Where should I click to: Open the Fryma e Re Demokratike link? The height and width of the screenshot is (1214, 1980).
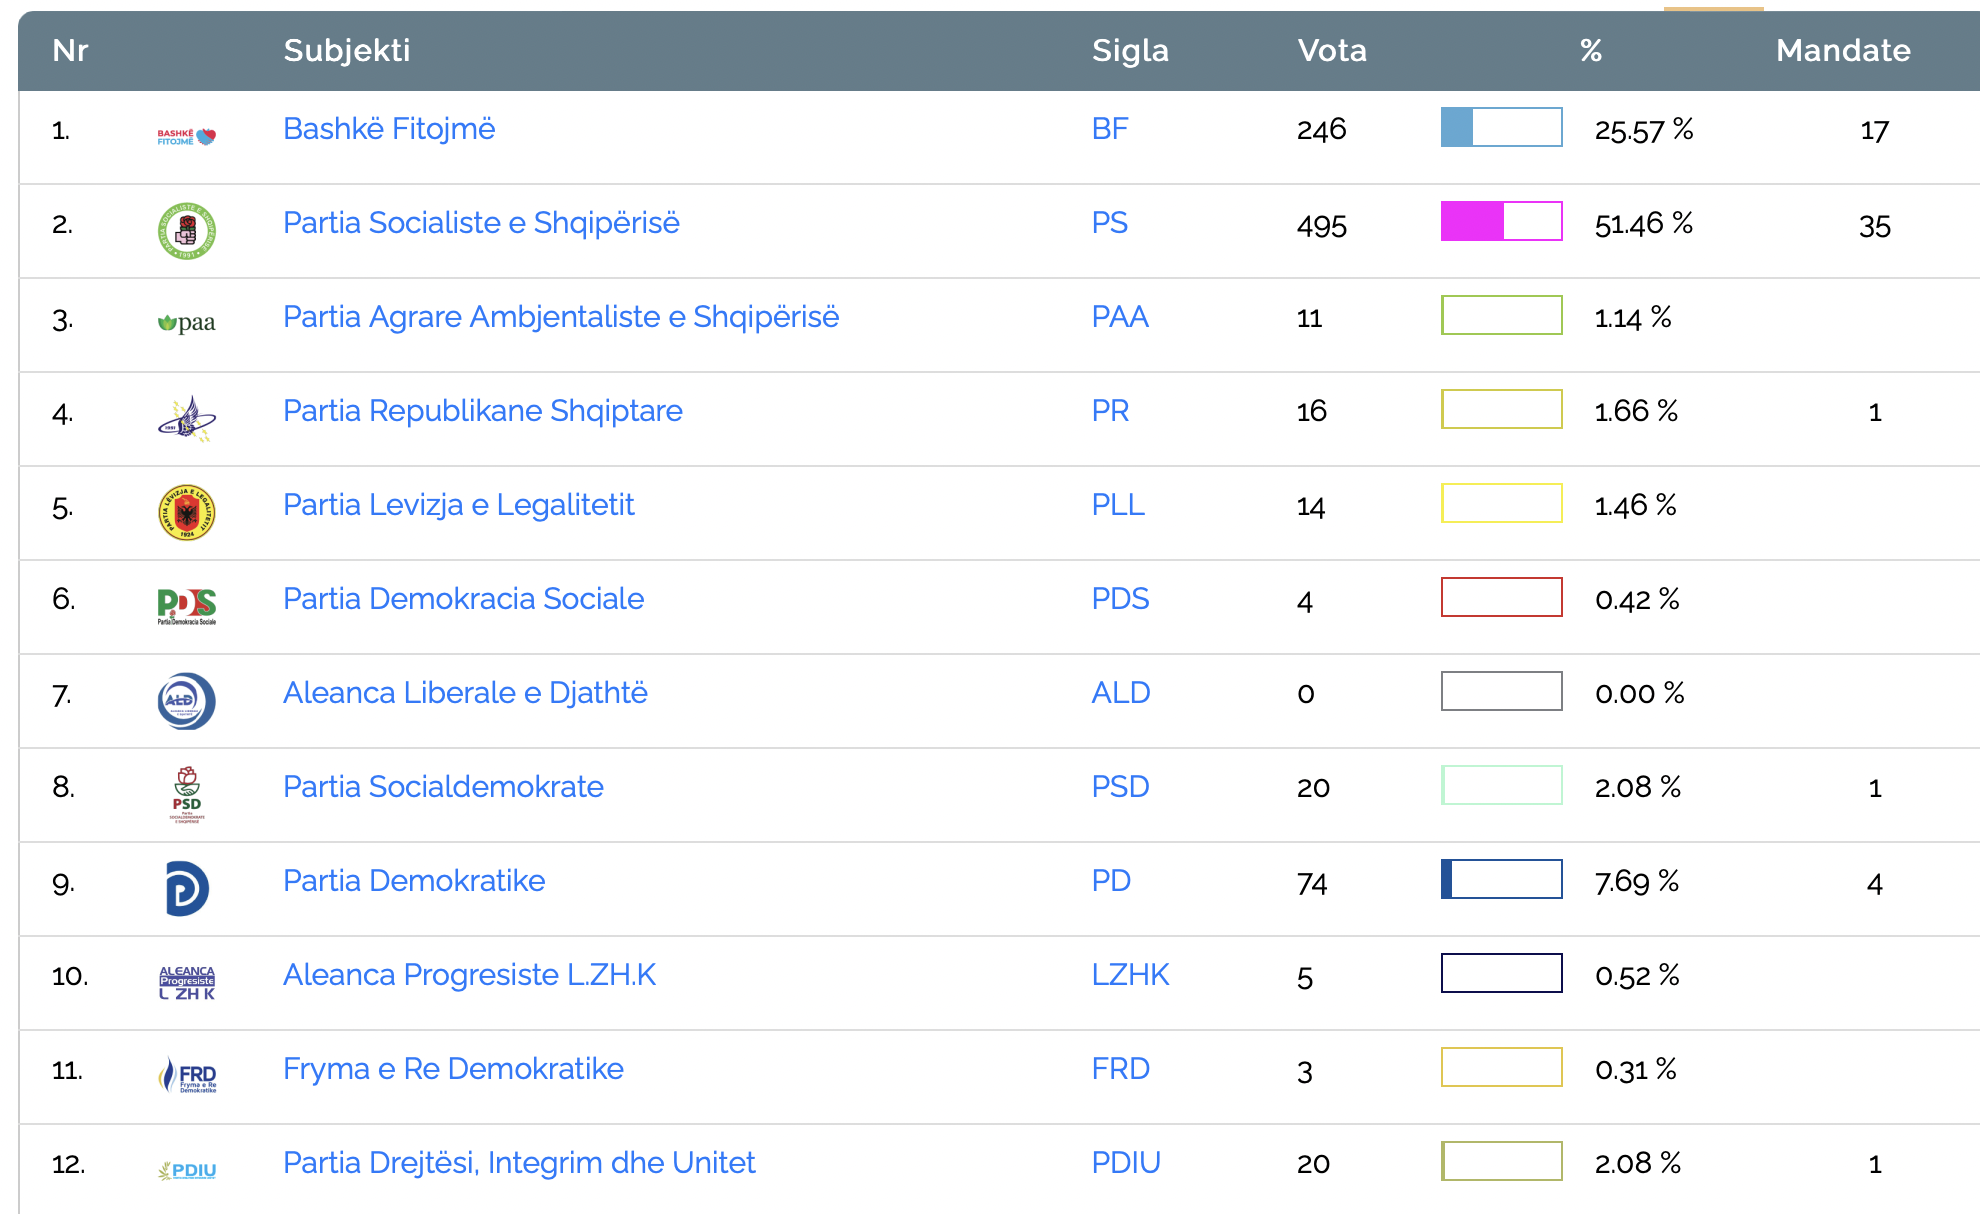(453, 1069)
